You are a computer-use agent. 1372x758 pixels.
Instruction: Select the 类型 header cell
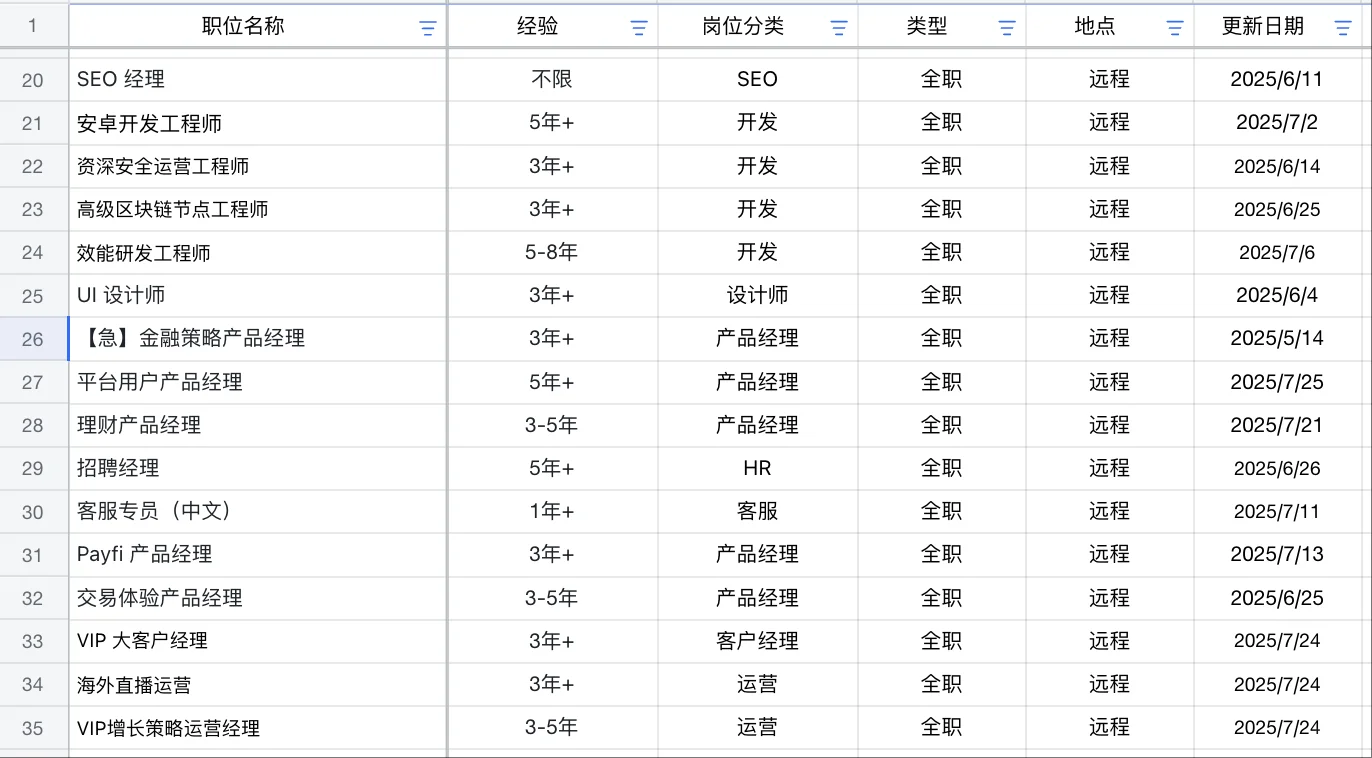coord(942,26)
